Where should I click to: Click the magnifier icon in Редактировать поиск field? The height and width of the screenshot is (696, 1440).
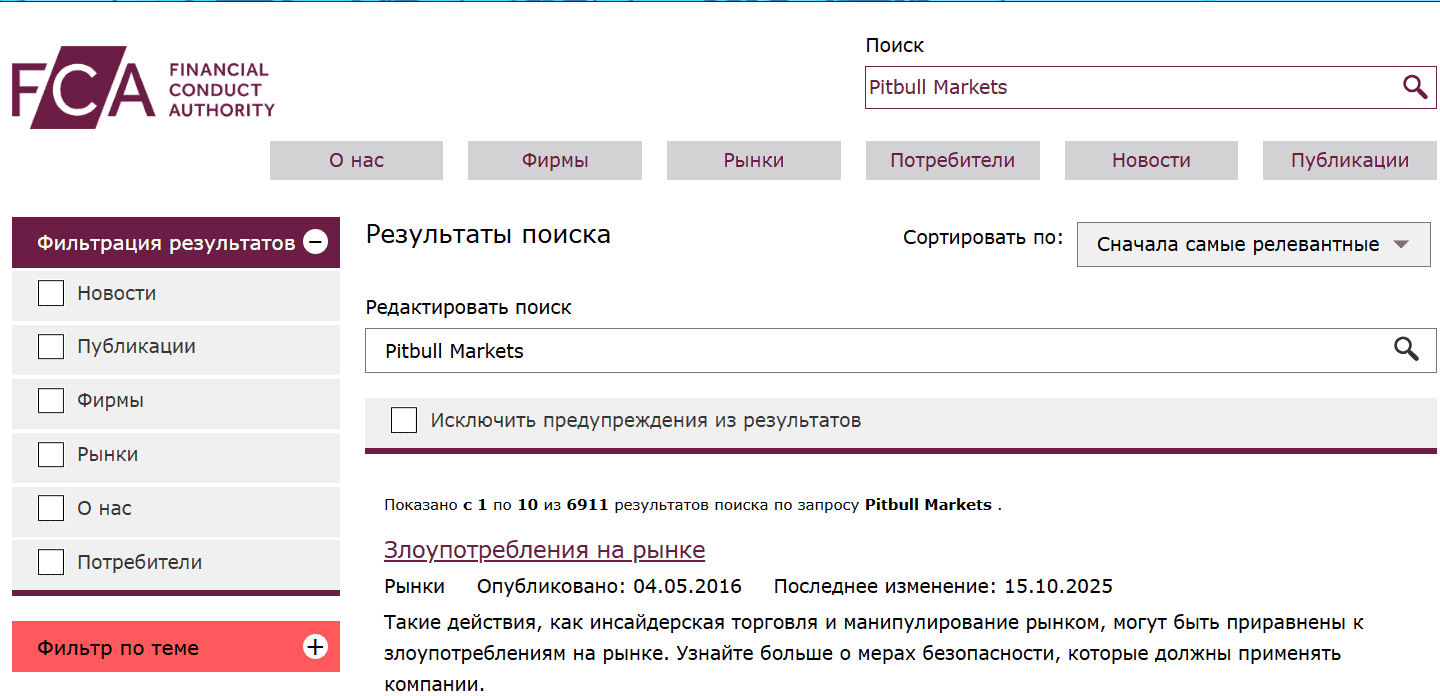(x=1407, y=350)
